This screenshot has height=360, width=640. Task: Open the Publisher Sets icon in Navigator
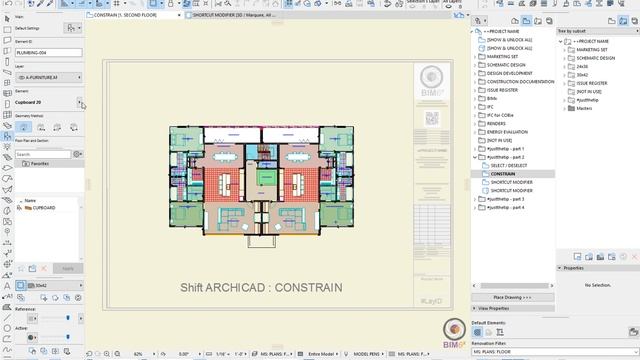[x=549, y=21]
